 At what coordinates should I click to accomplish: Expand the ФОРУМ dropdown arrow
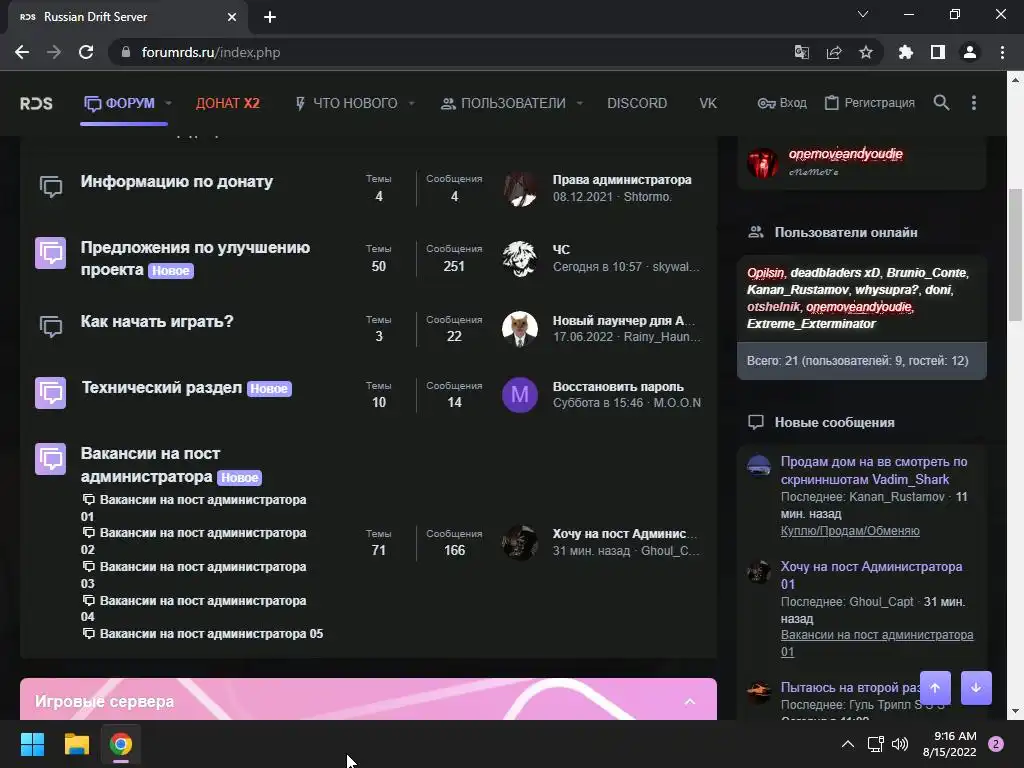point(168,103)
